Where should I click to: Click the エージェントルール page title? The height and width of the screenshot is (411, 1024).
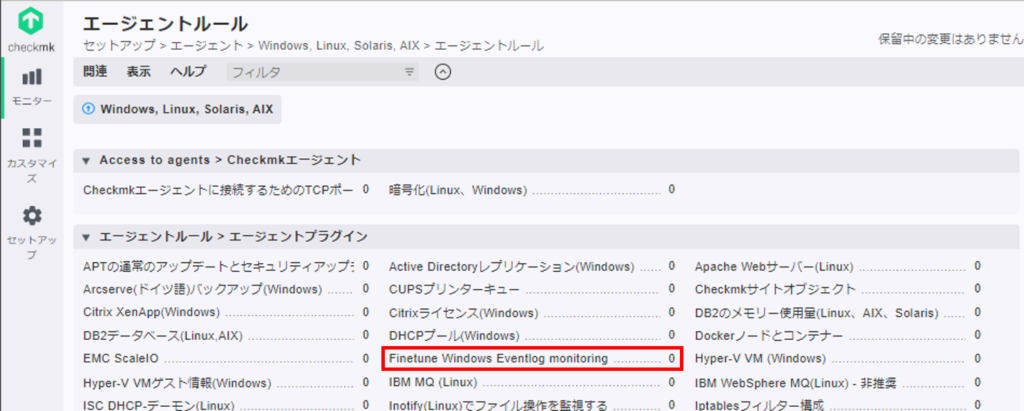pos(165,23)
